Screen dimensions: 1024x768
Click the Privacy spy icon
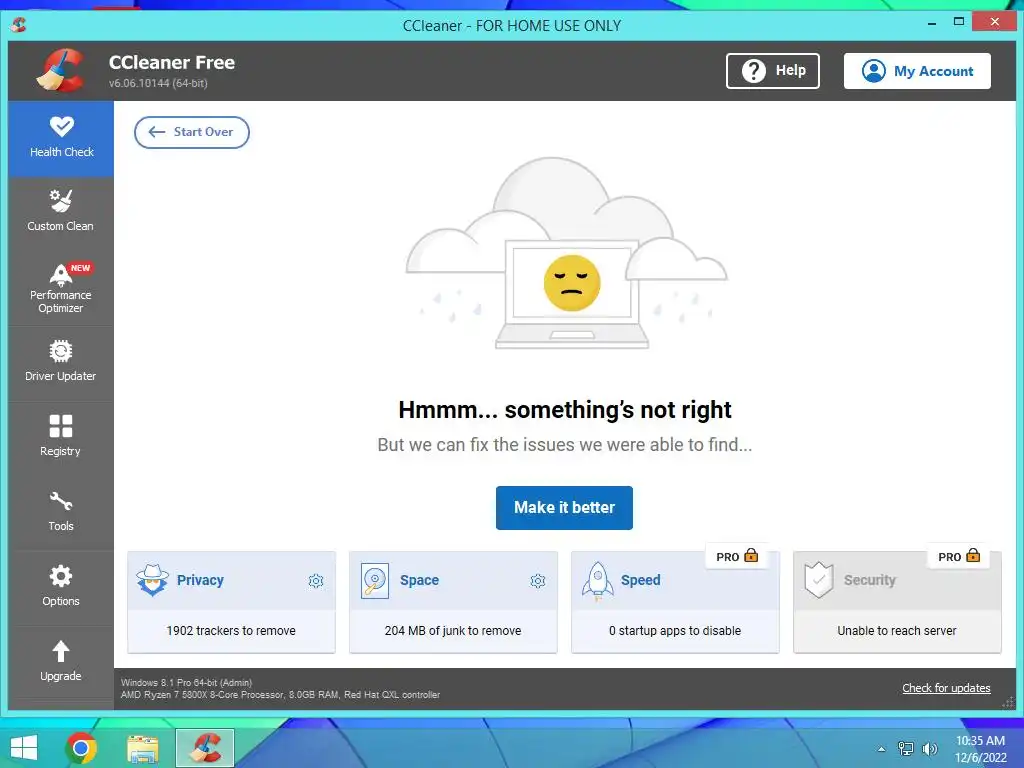(x=152, y=580)
